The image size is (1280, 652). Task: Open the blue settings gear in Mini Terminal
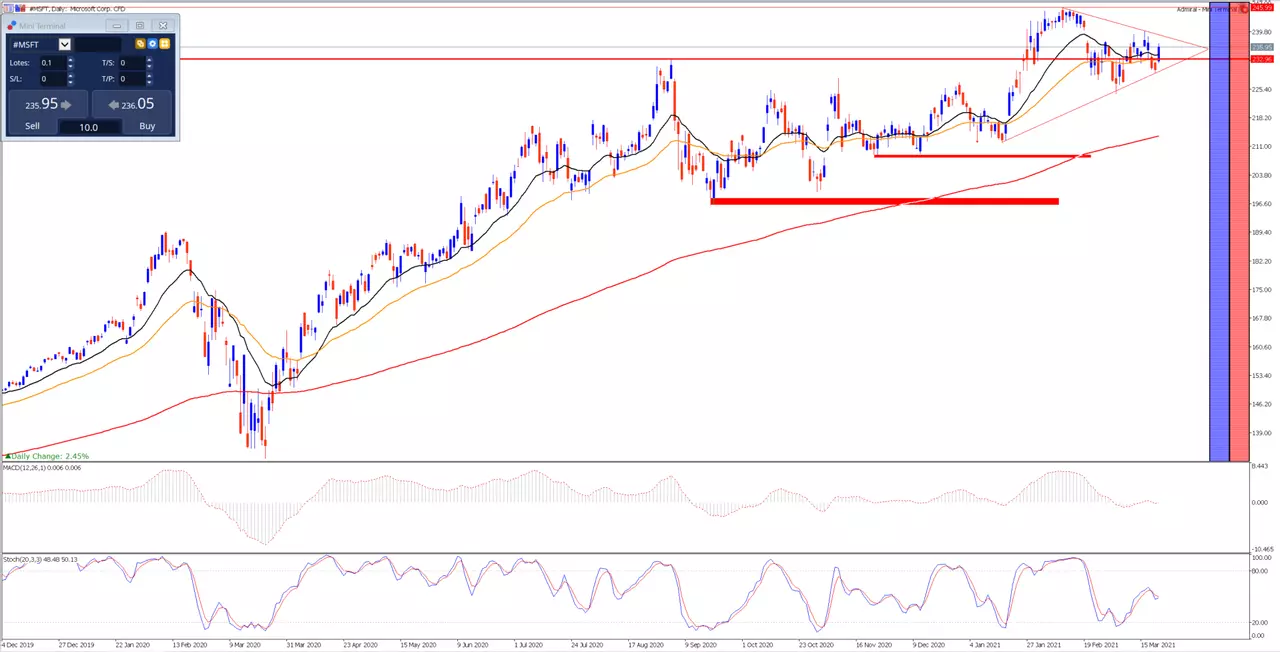[152, 43]
